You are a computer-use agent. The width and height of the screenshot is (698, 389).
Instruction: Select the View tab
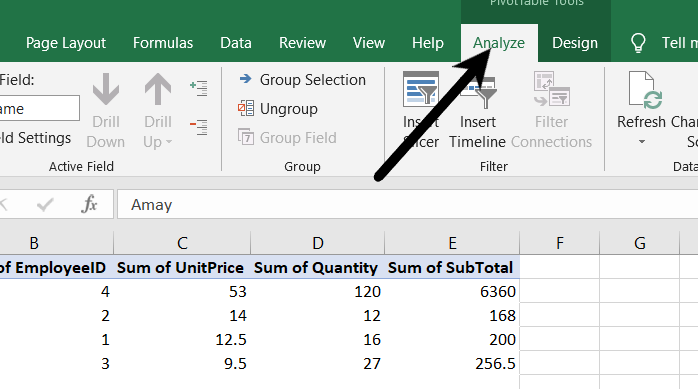click(x=369, y=43)
